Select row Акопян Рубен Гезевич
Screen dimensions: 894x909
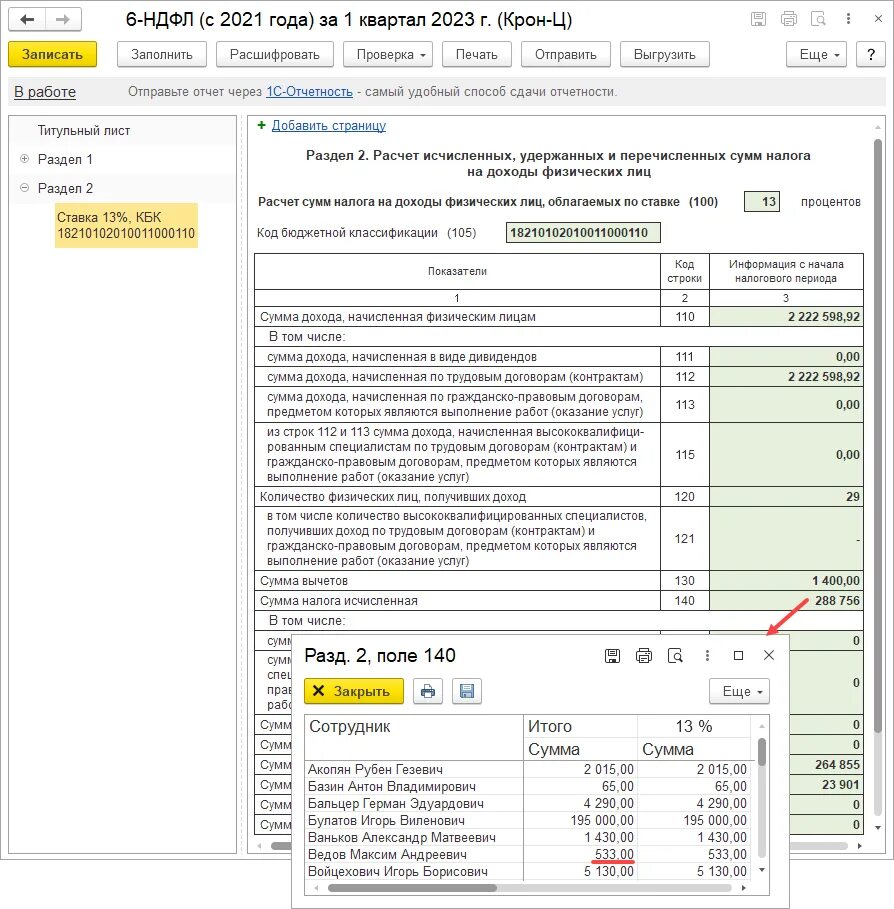[528, 769]
